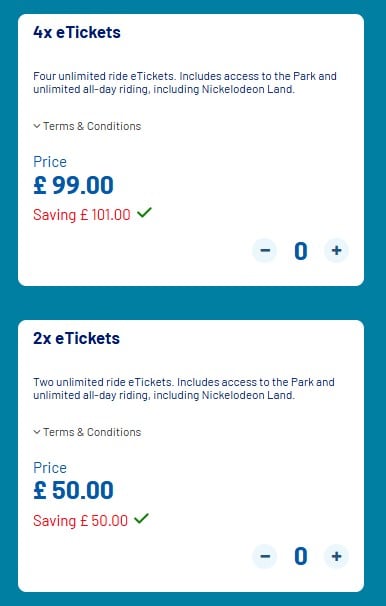This screenshot has width=386, height=606.
Task: Open Terms & Conditions text for 2x eTickets
Action: [92, 432]
